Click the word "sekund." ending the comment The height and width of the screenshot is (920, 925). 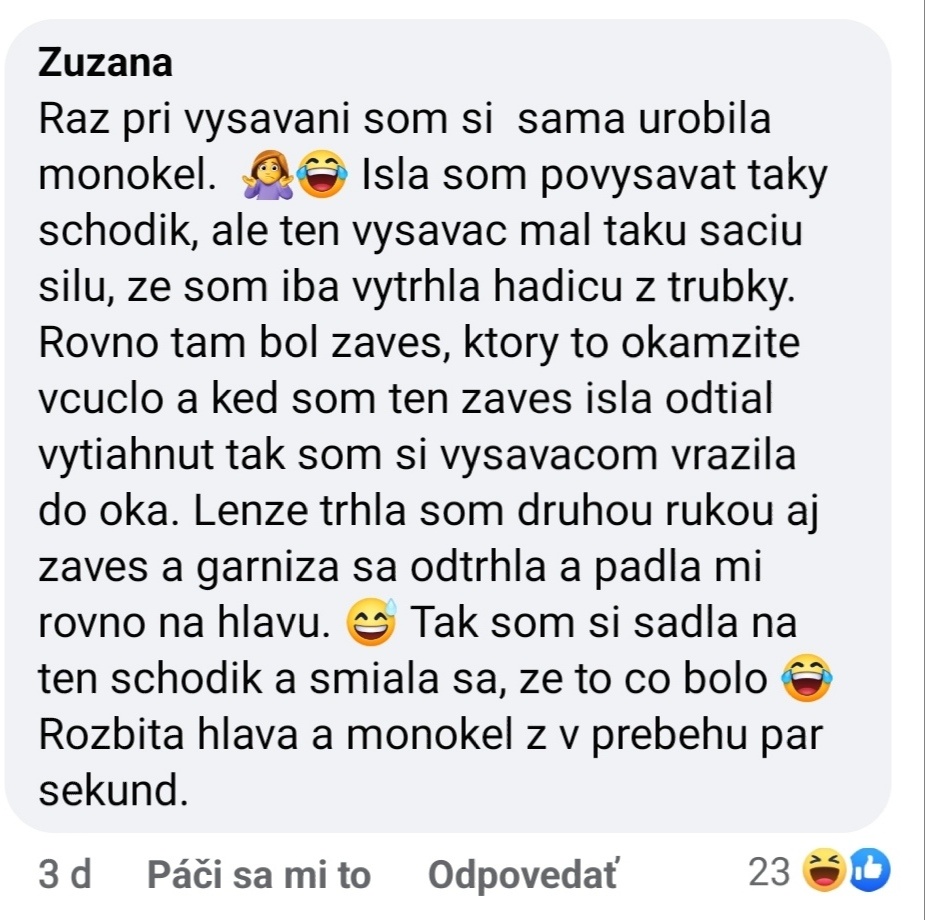coord(113,791)
